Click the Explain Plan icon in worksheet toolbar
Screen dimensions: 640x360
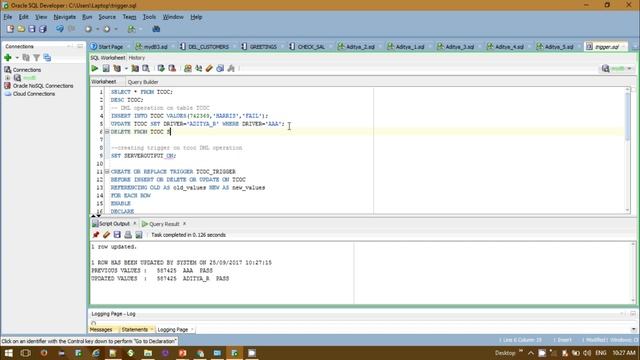coord(117,69)
